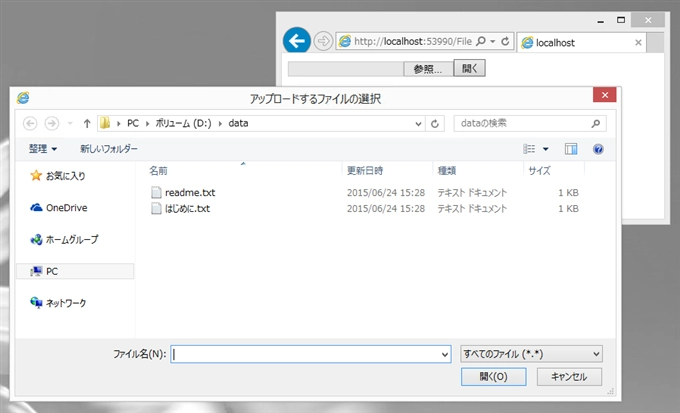The image size is (680, 413).
Task: Click the キャンセル button
Action: (569, 377)
